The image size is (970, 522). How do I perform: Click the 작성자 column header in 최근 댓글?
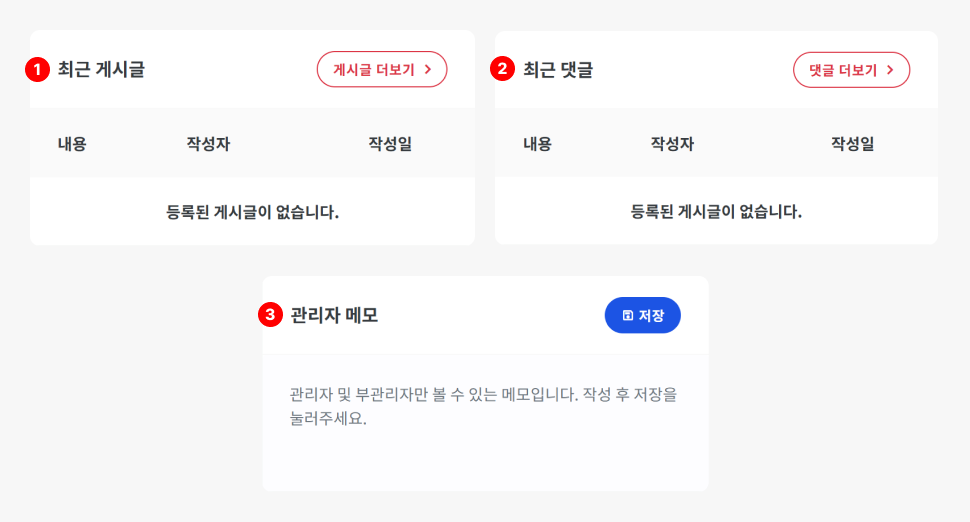point(672,144)
